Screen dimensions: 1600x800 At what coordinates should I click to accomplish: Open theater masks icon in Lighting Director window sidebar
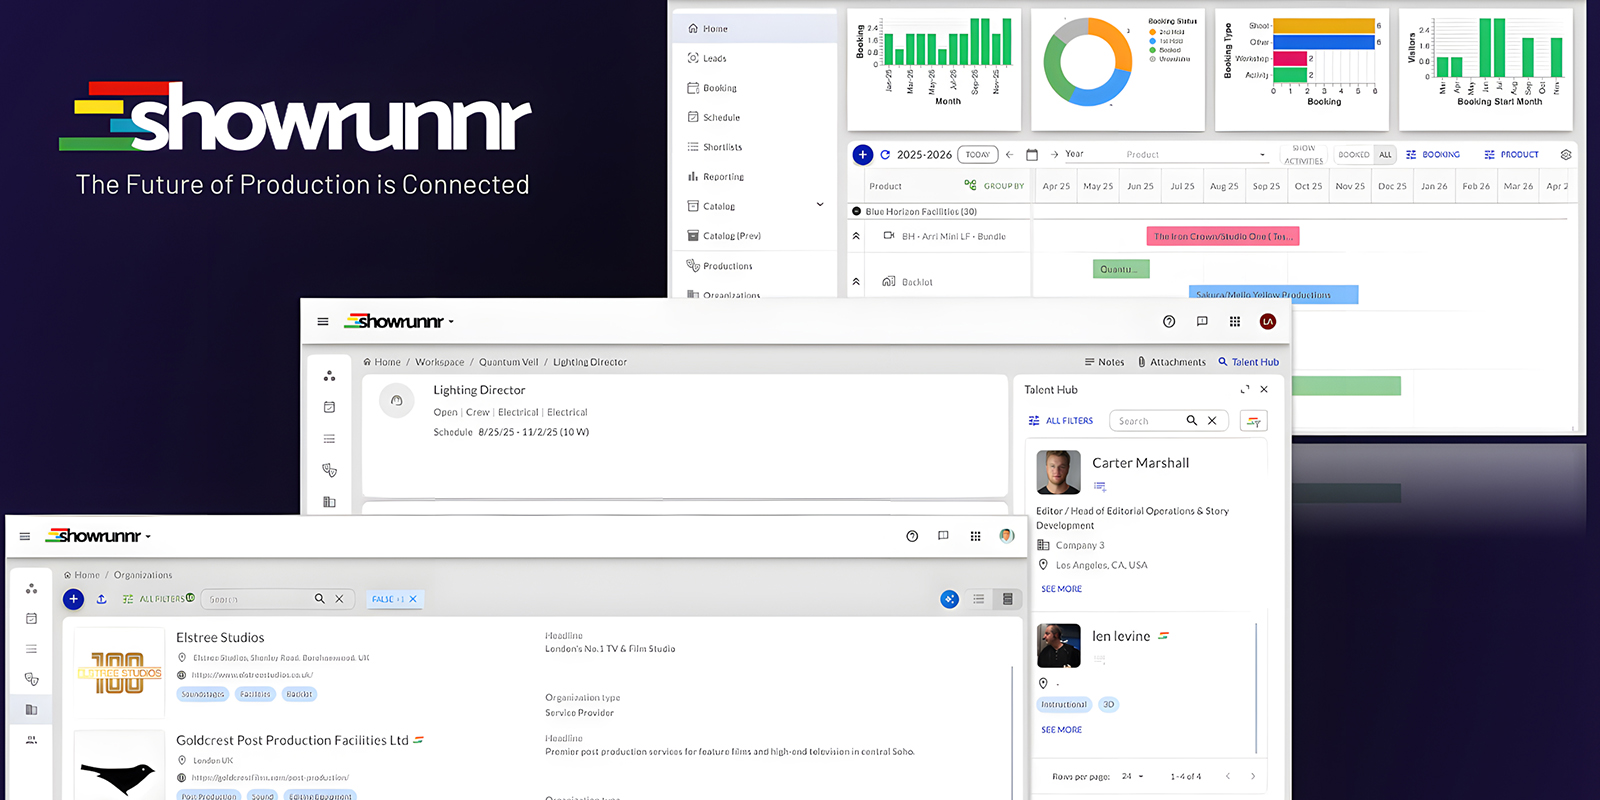click(329, 470)
